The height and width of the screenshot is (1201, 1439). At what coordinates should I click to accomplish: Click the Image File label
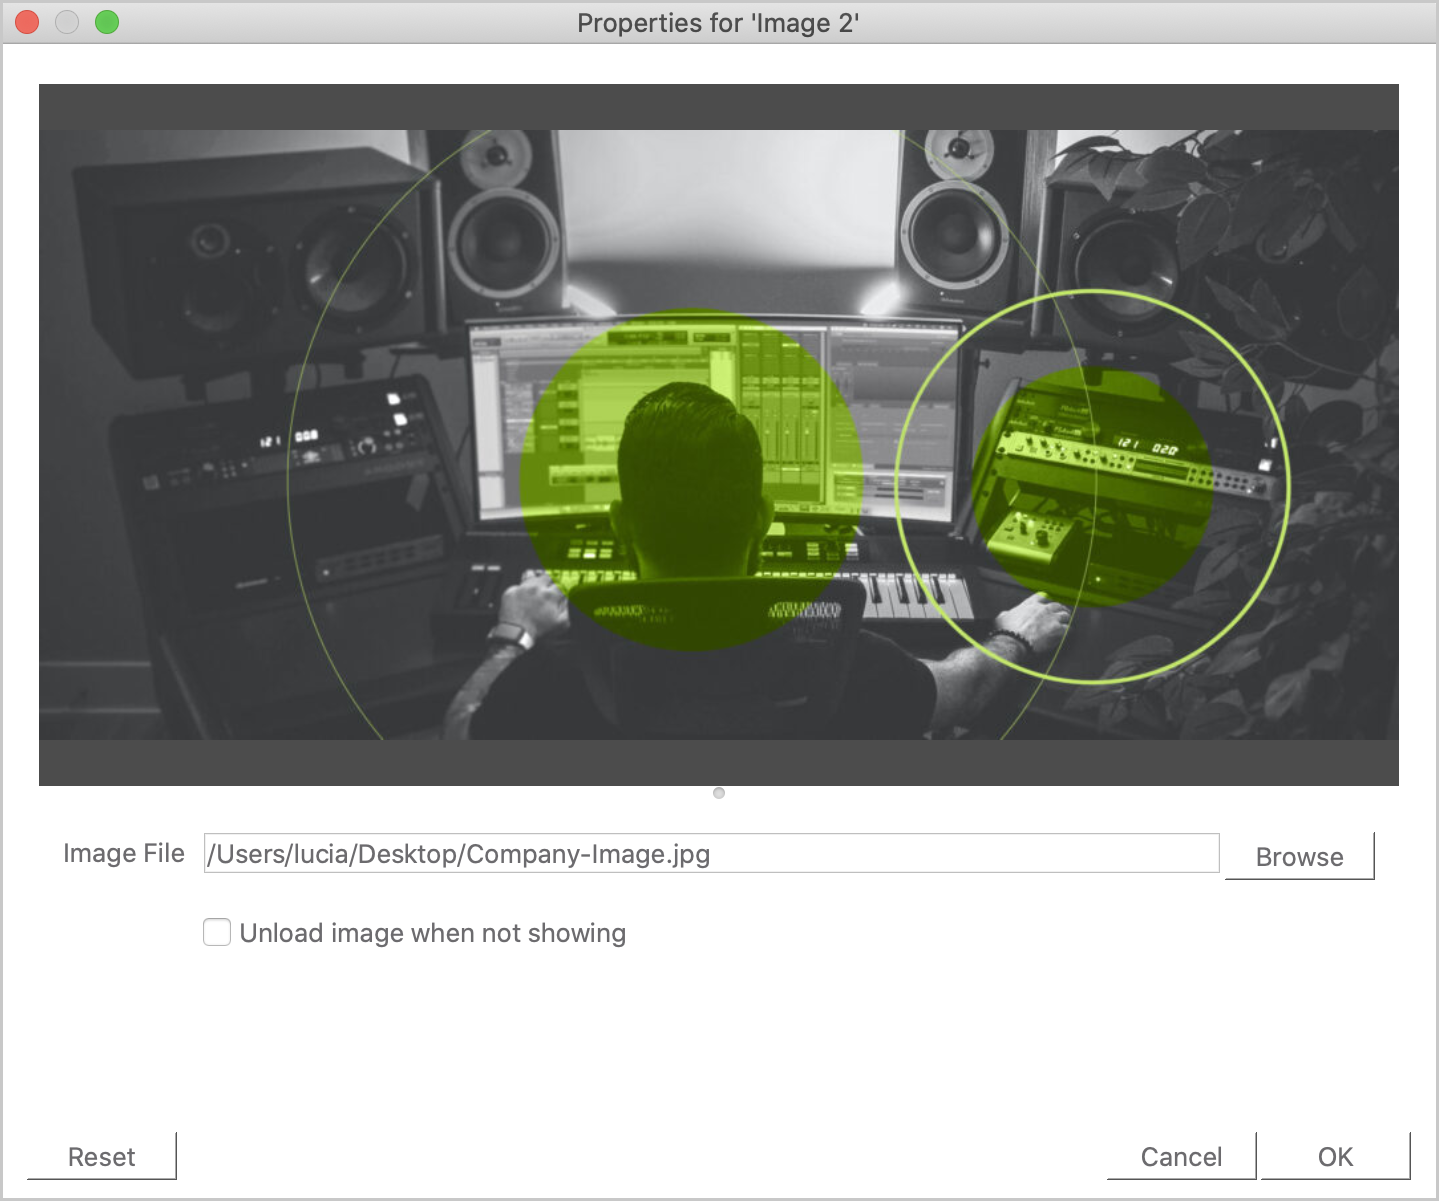click(x=123, y=853)
